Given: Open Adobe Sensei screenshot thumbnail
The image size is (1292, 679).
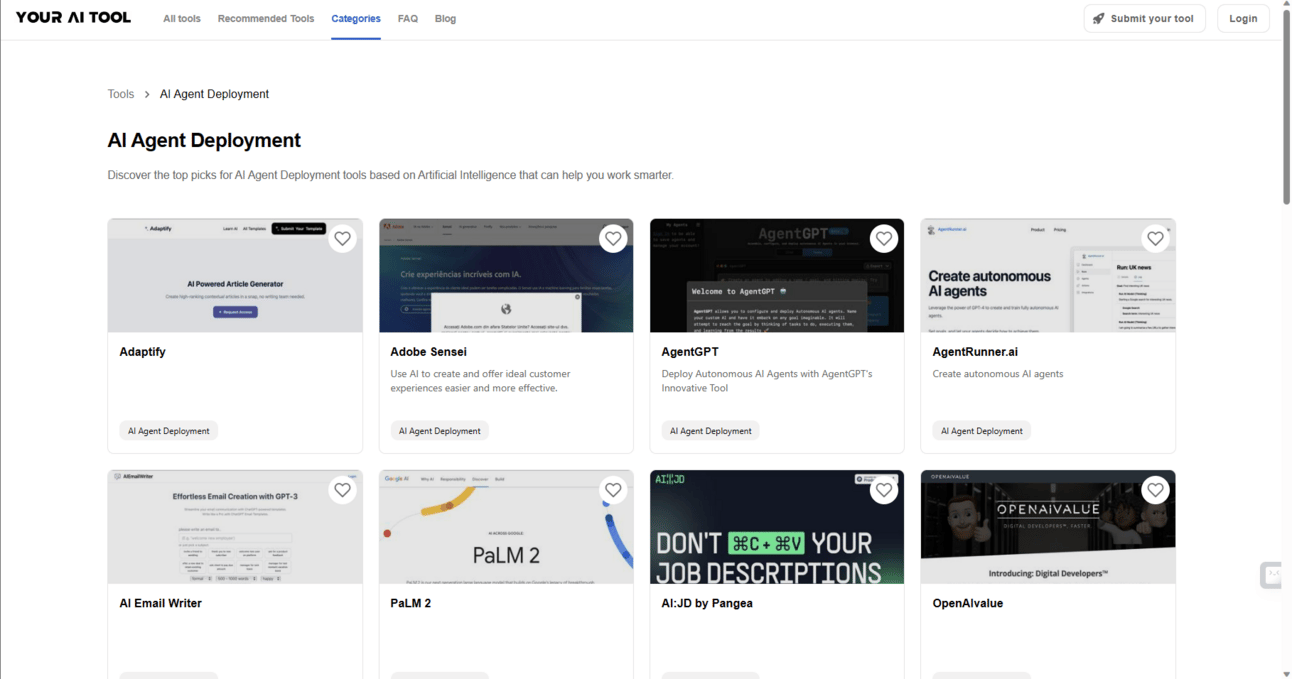Looking at the screenshot, I should pyautogui.click(x=506, y=275).
